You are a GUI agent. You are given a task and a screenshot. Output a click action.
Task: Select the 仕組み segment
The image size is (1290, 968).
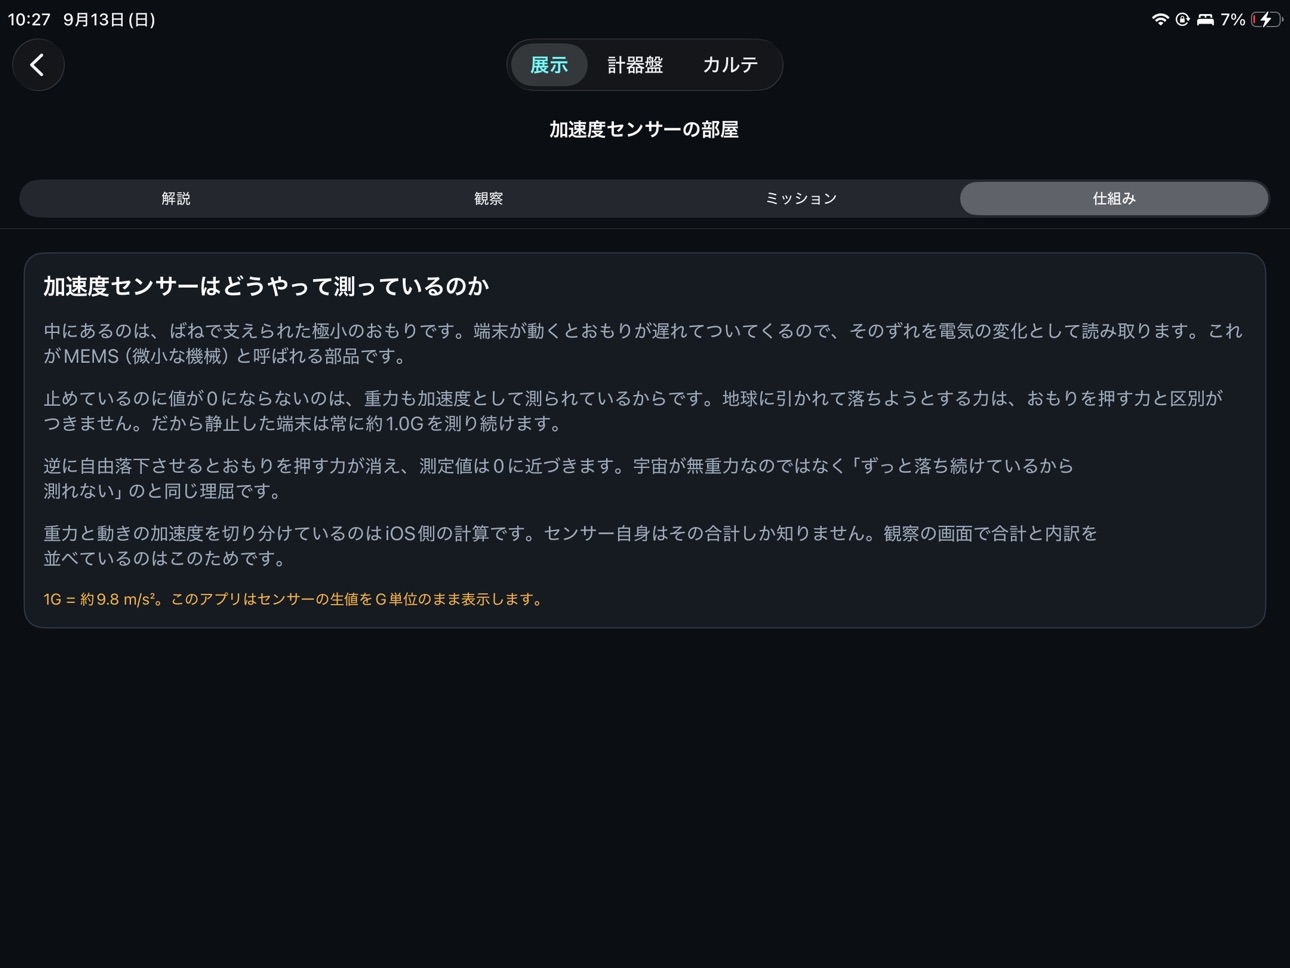coord(1114,198)
